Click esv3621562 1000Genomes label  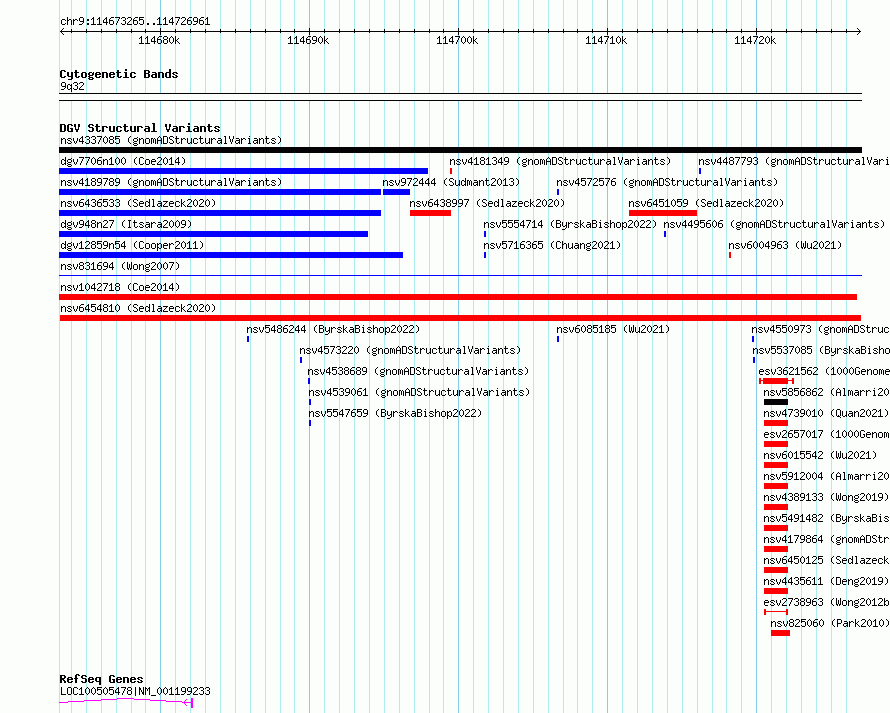point(824,371)
